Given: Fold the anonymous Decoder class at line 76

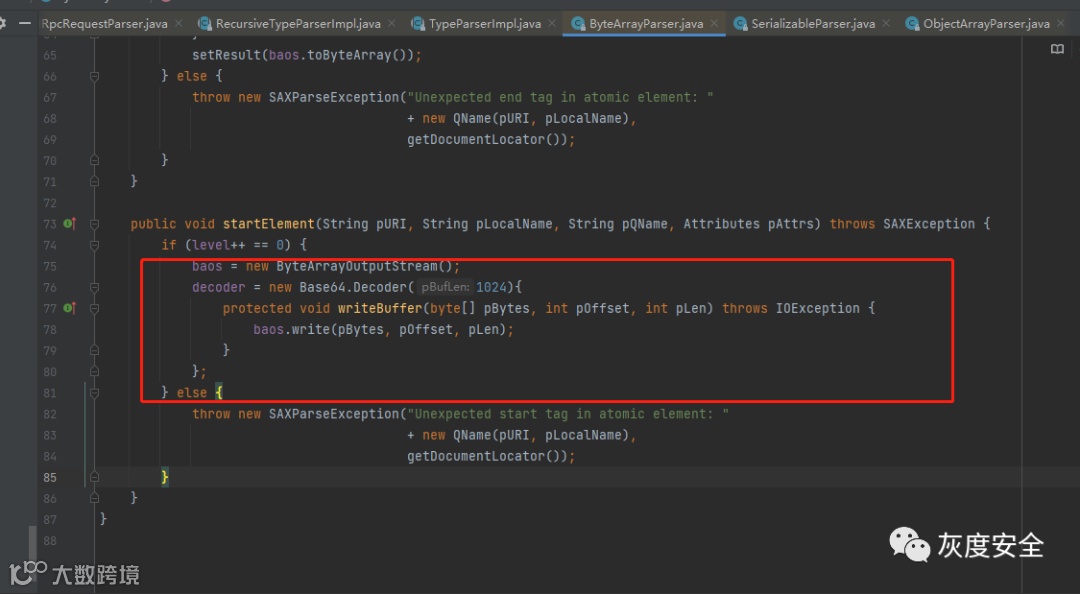Looking at the screenshot, I should click(94, 287).
